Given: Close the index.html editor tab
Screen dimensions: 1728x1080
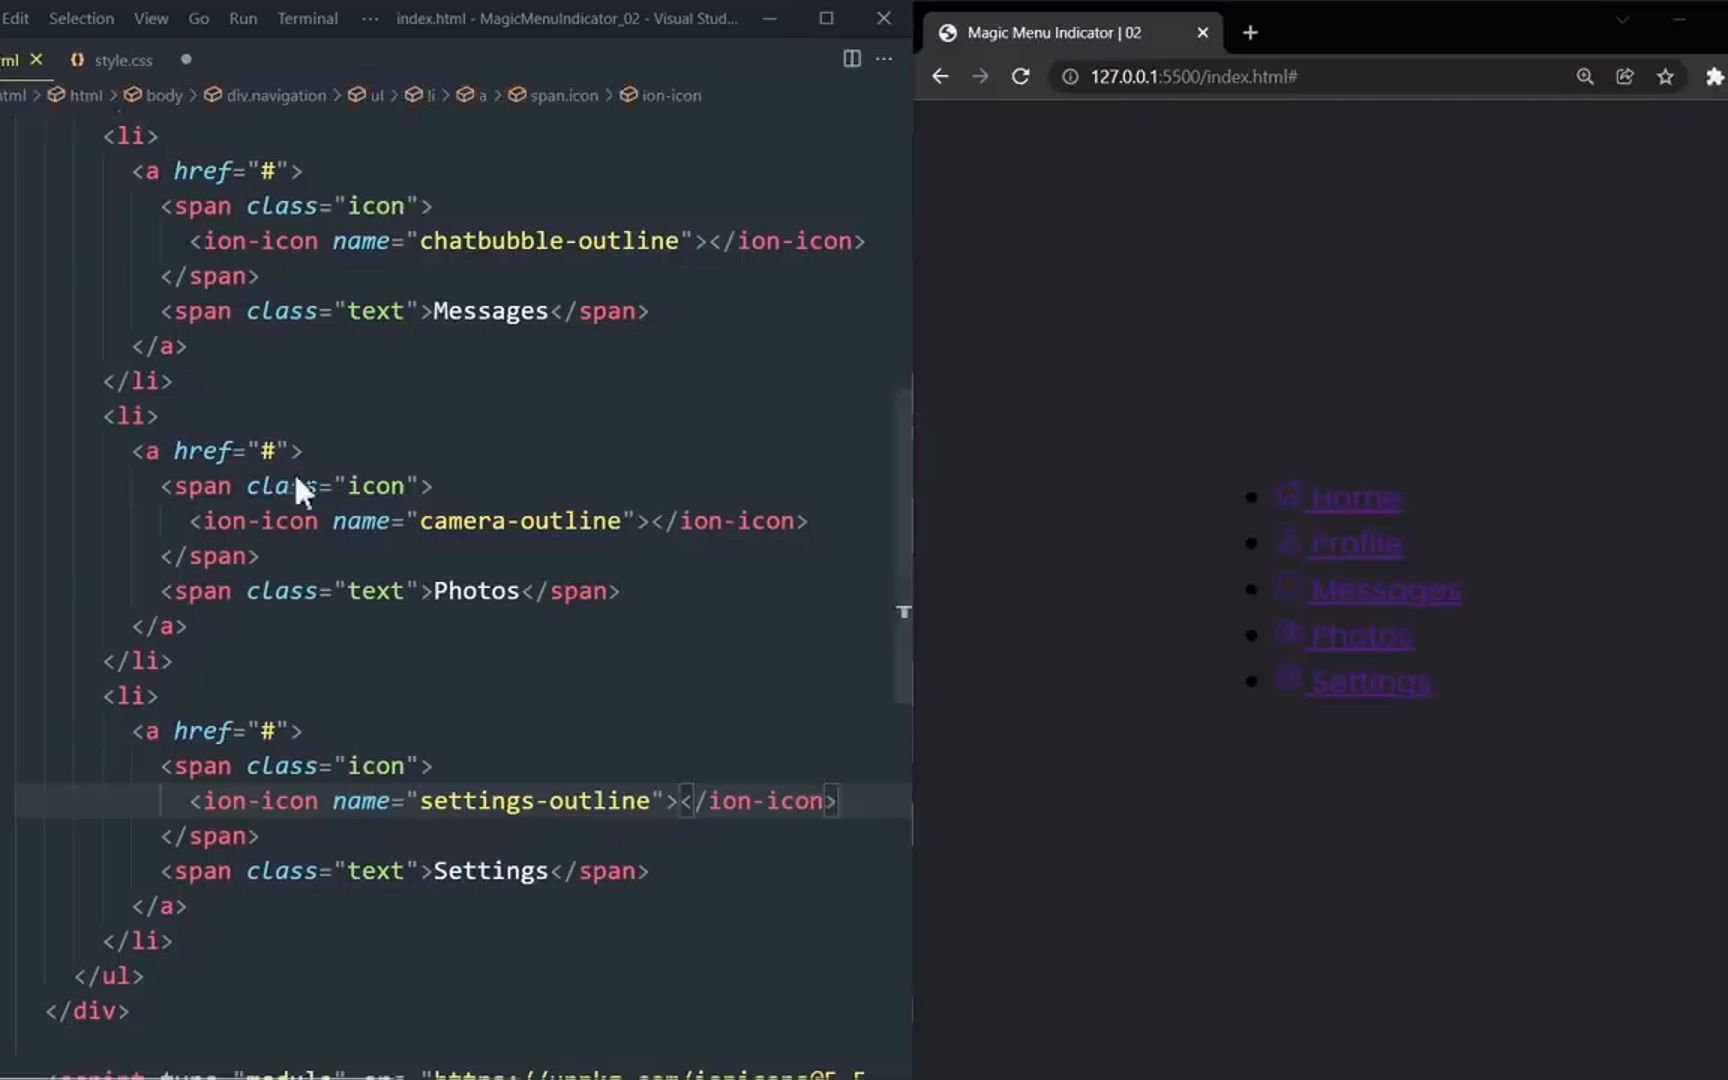Looking at the screenshot, I should pos(36,60).
